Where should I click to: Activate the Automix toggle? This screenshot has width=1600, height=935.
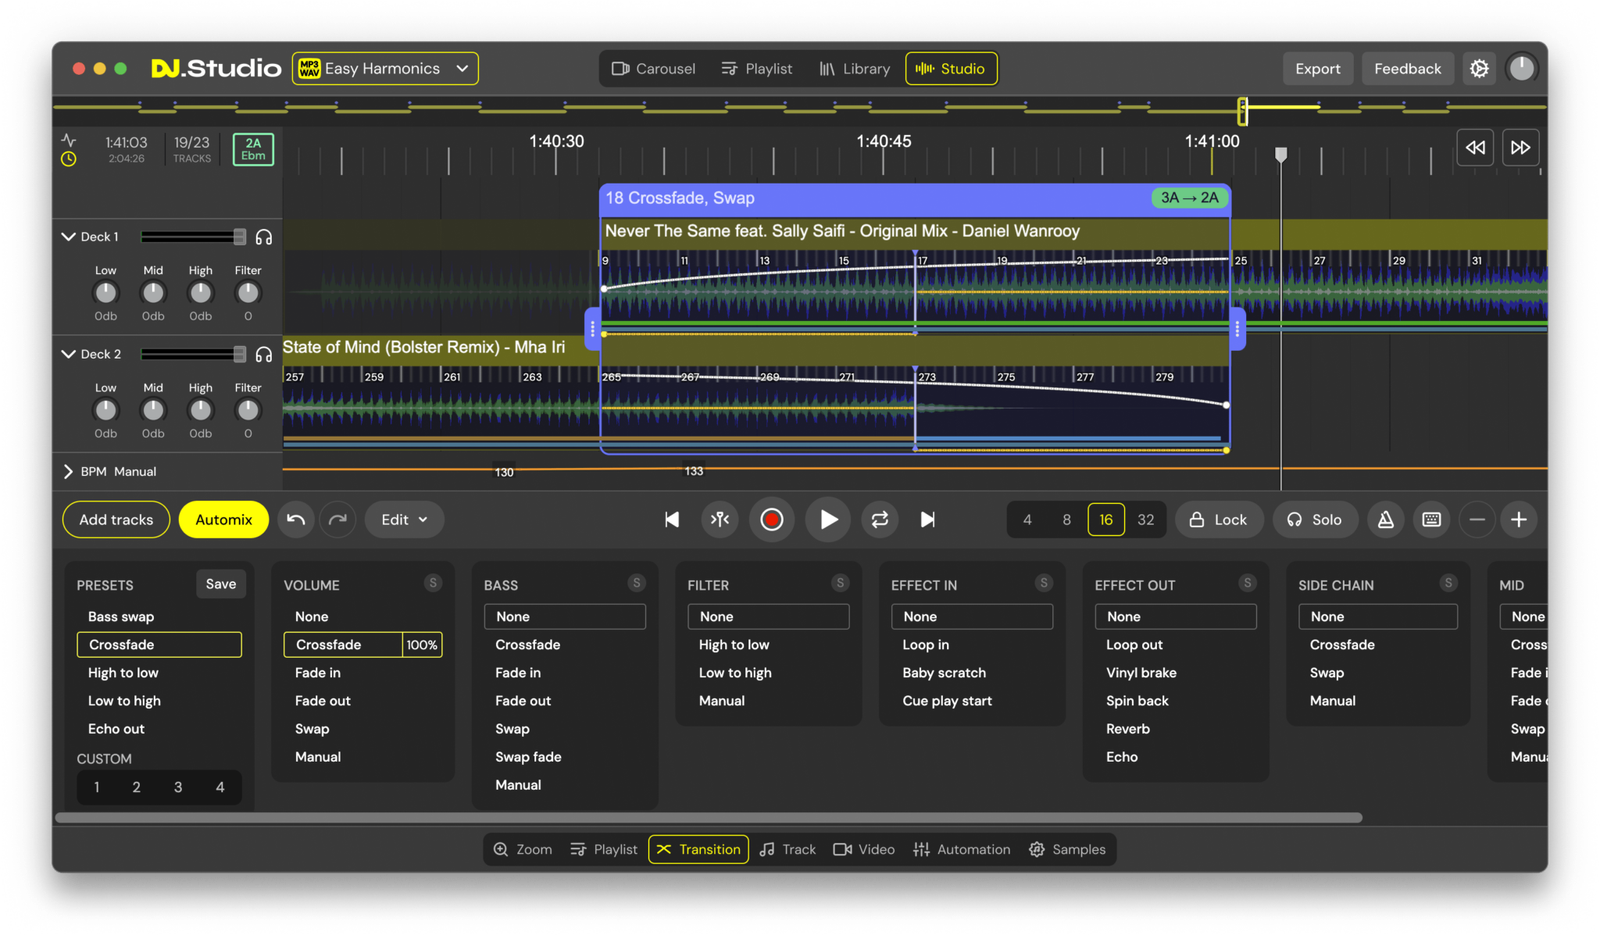click(223, 519)
